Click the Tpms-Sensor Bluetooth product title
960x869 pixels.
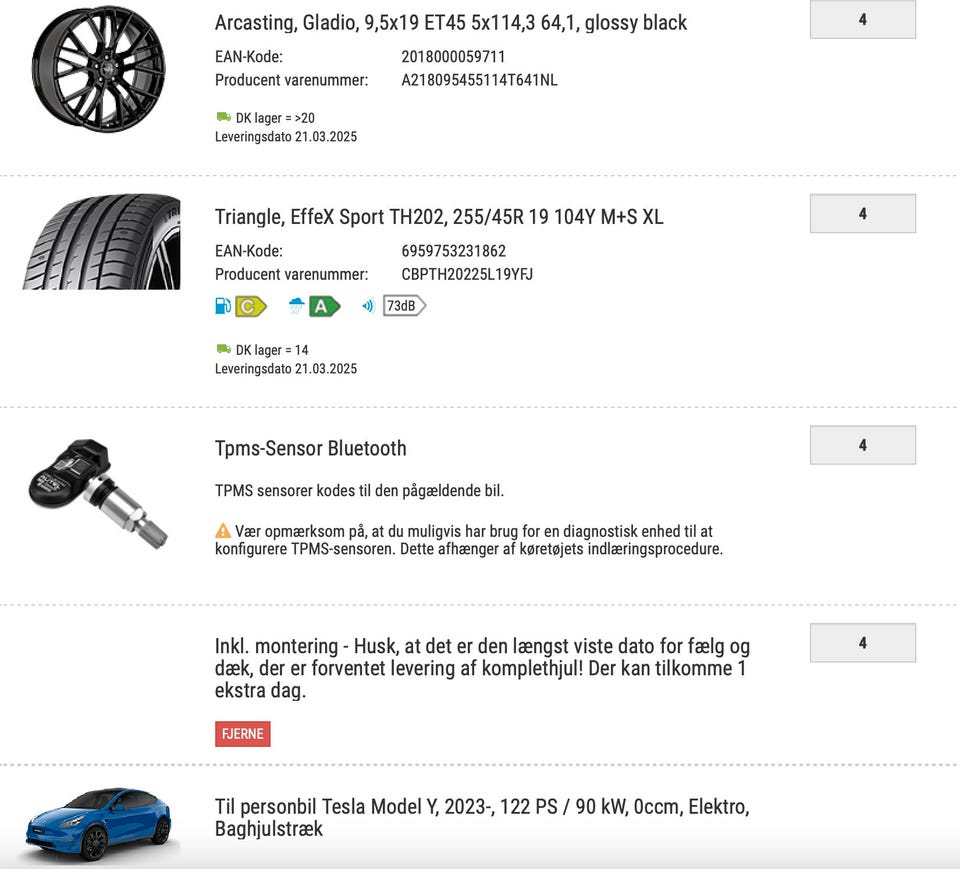(310, 448)
